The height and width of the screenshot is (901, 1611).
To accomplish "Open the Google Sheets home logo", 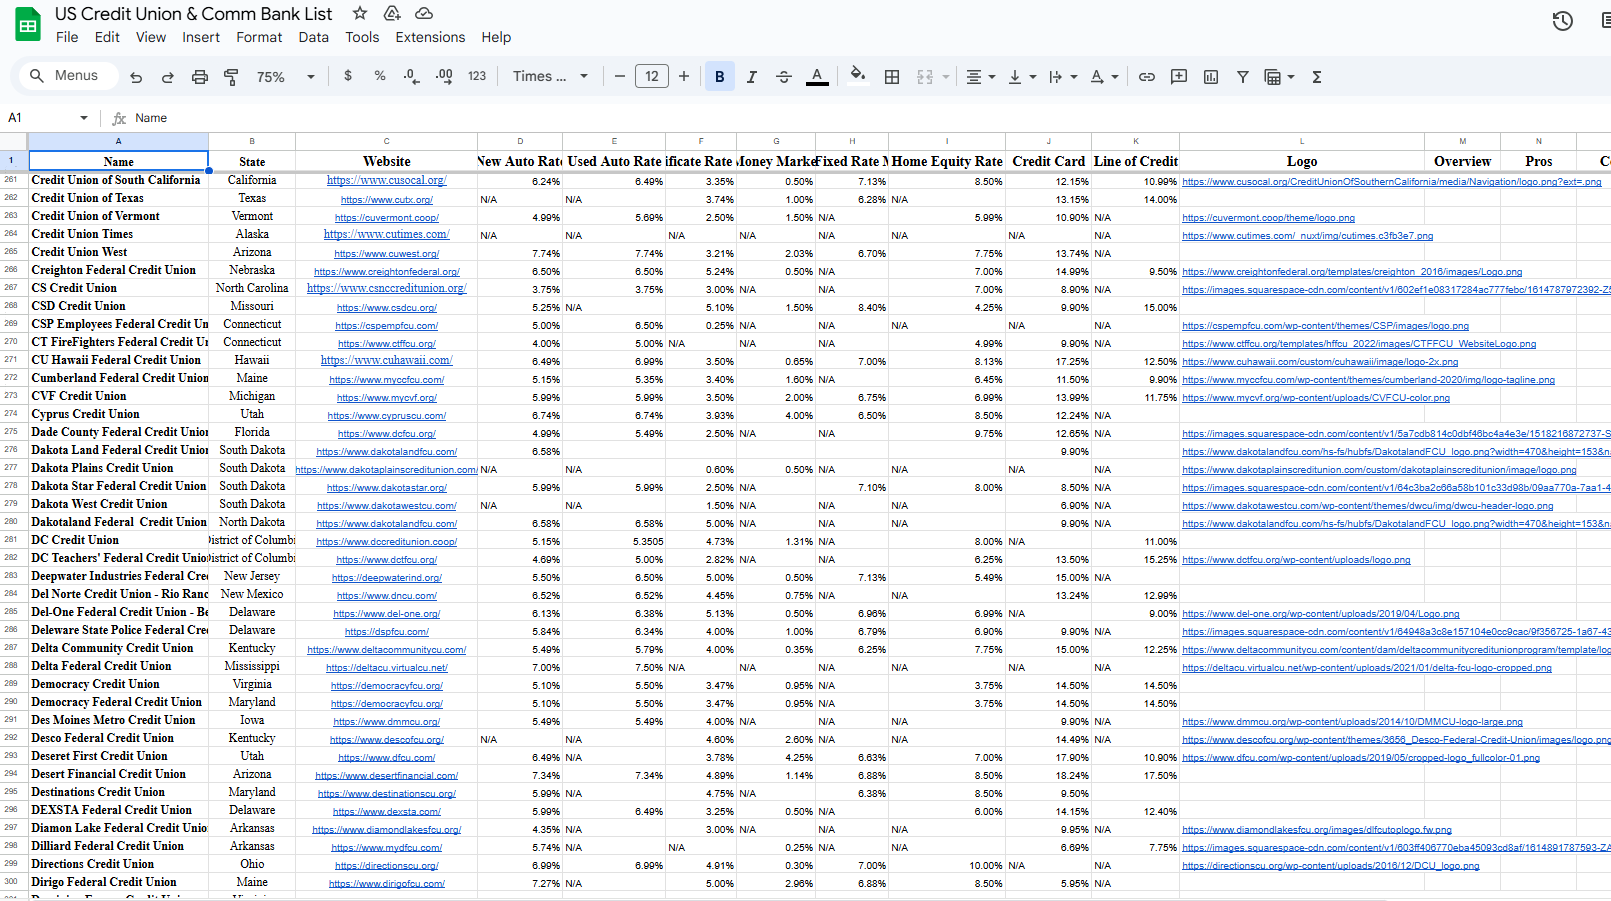I will 28,25.
